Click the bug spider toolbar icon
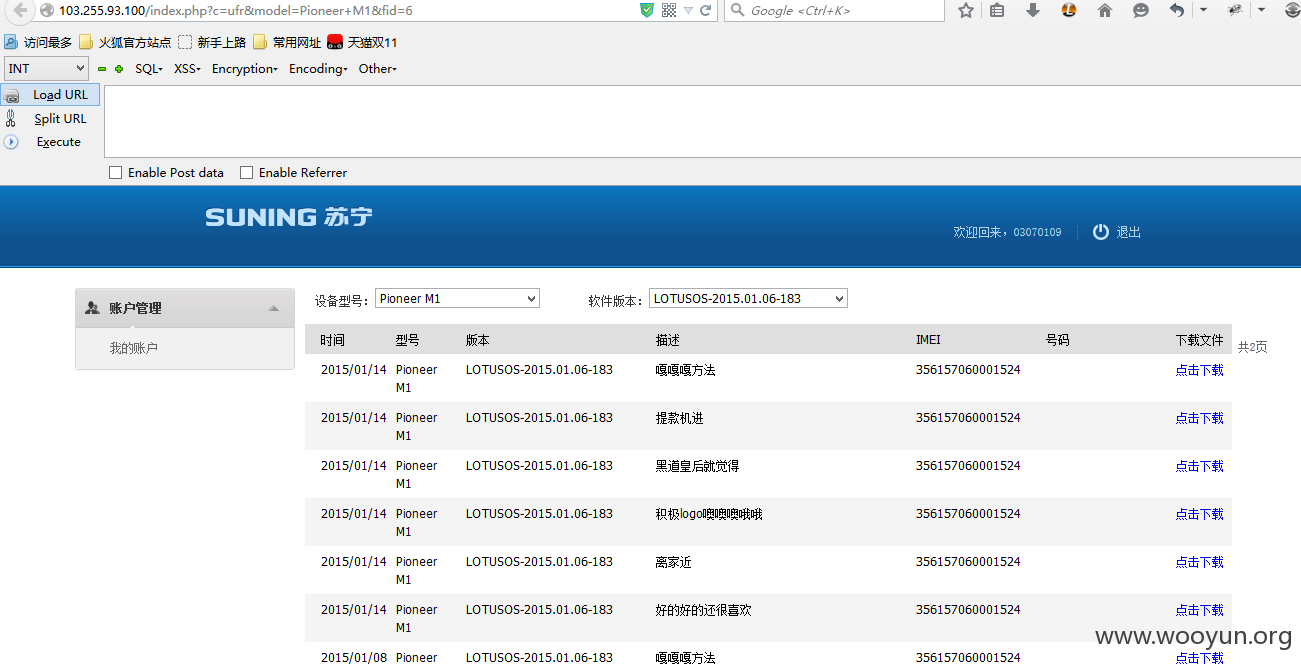Image resolution: width=1301 pixels, height=665 pixels. 1235,10
